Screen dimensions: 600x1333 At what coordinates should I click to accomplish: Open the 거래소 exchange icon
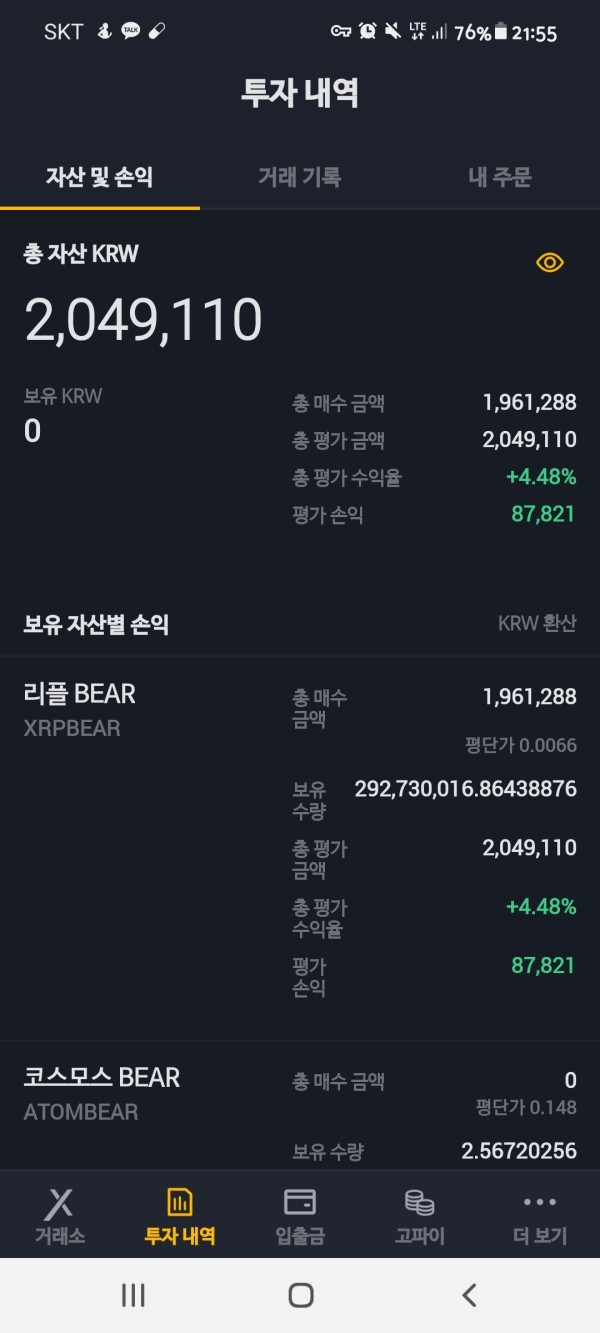60,1215
